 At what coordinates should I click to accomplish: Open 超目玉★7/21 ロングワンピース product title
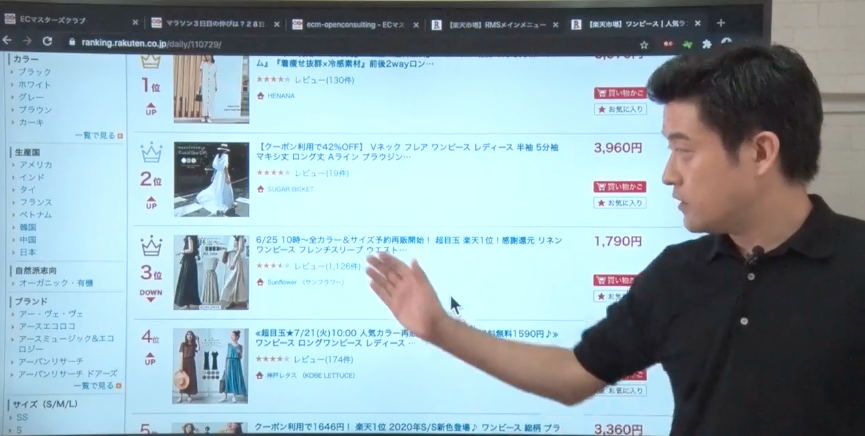coord(407,339)
